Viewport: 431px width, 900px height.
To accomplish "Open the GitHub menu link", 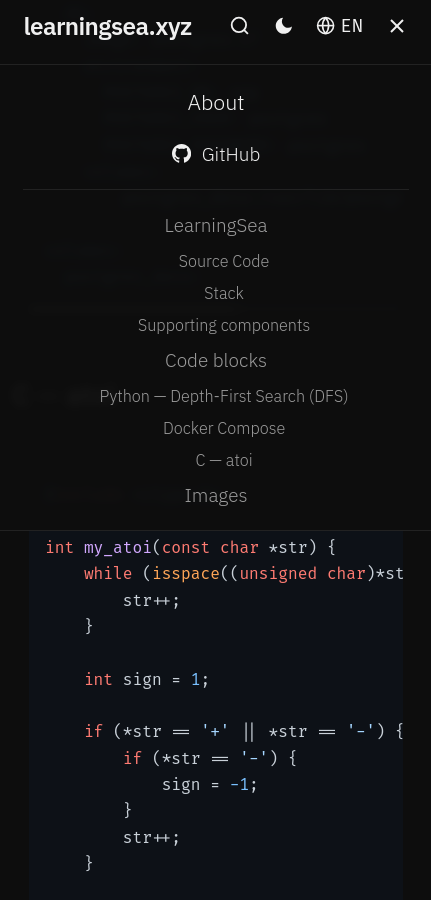I will 216,154.
